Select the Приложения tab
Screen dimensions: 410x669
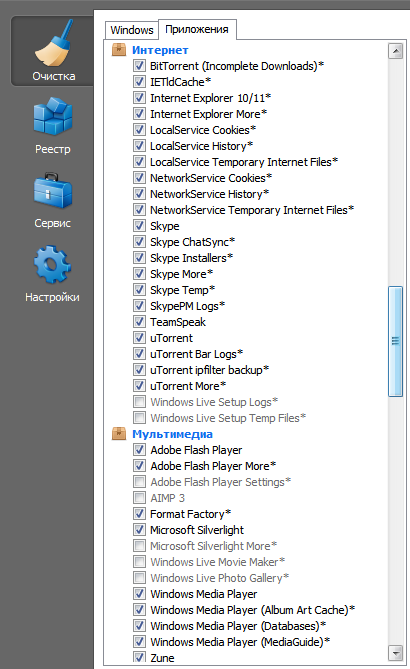(197, 29)
